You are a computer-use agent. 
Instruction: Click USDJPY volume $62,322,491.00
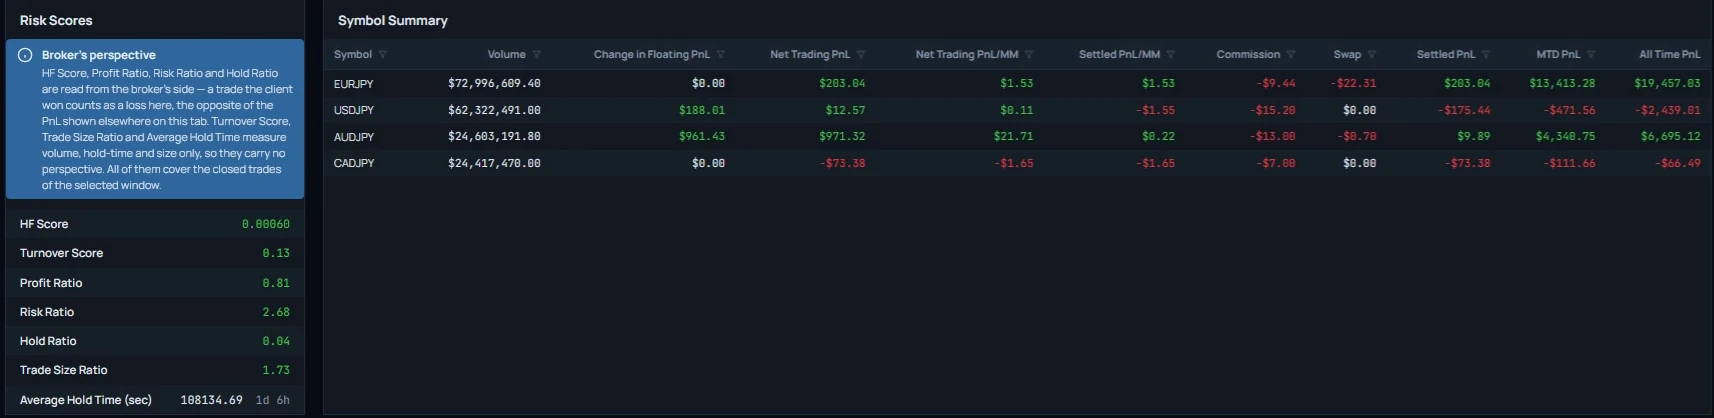pos(494,110)
